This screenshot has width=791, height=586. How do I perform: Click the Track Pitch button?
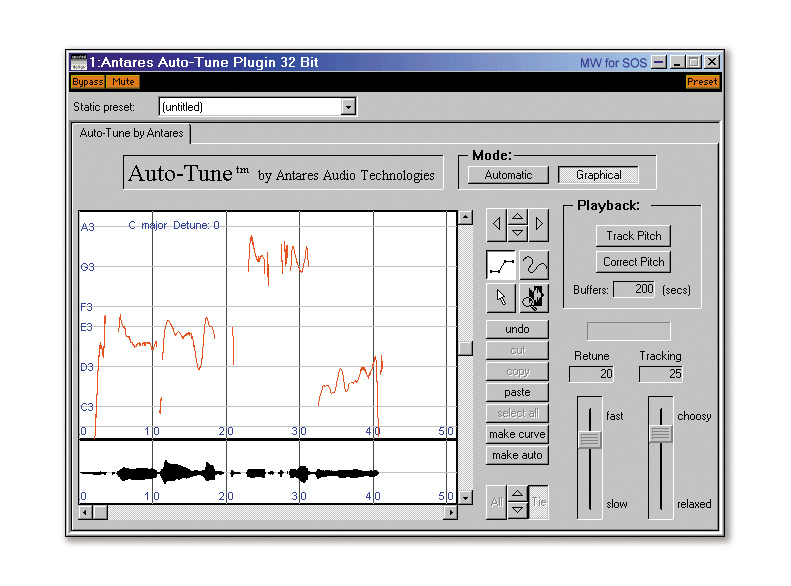[x=634, y=236]
